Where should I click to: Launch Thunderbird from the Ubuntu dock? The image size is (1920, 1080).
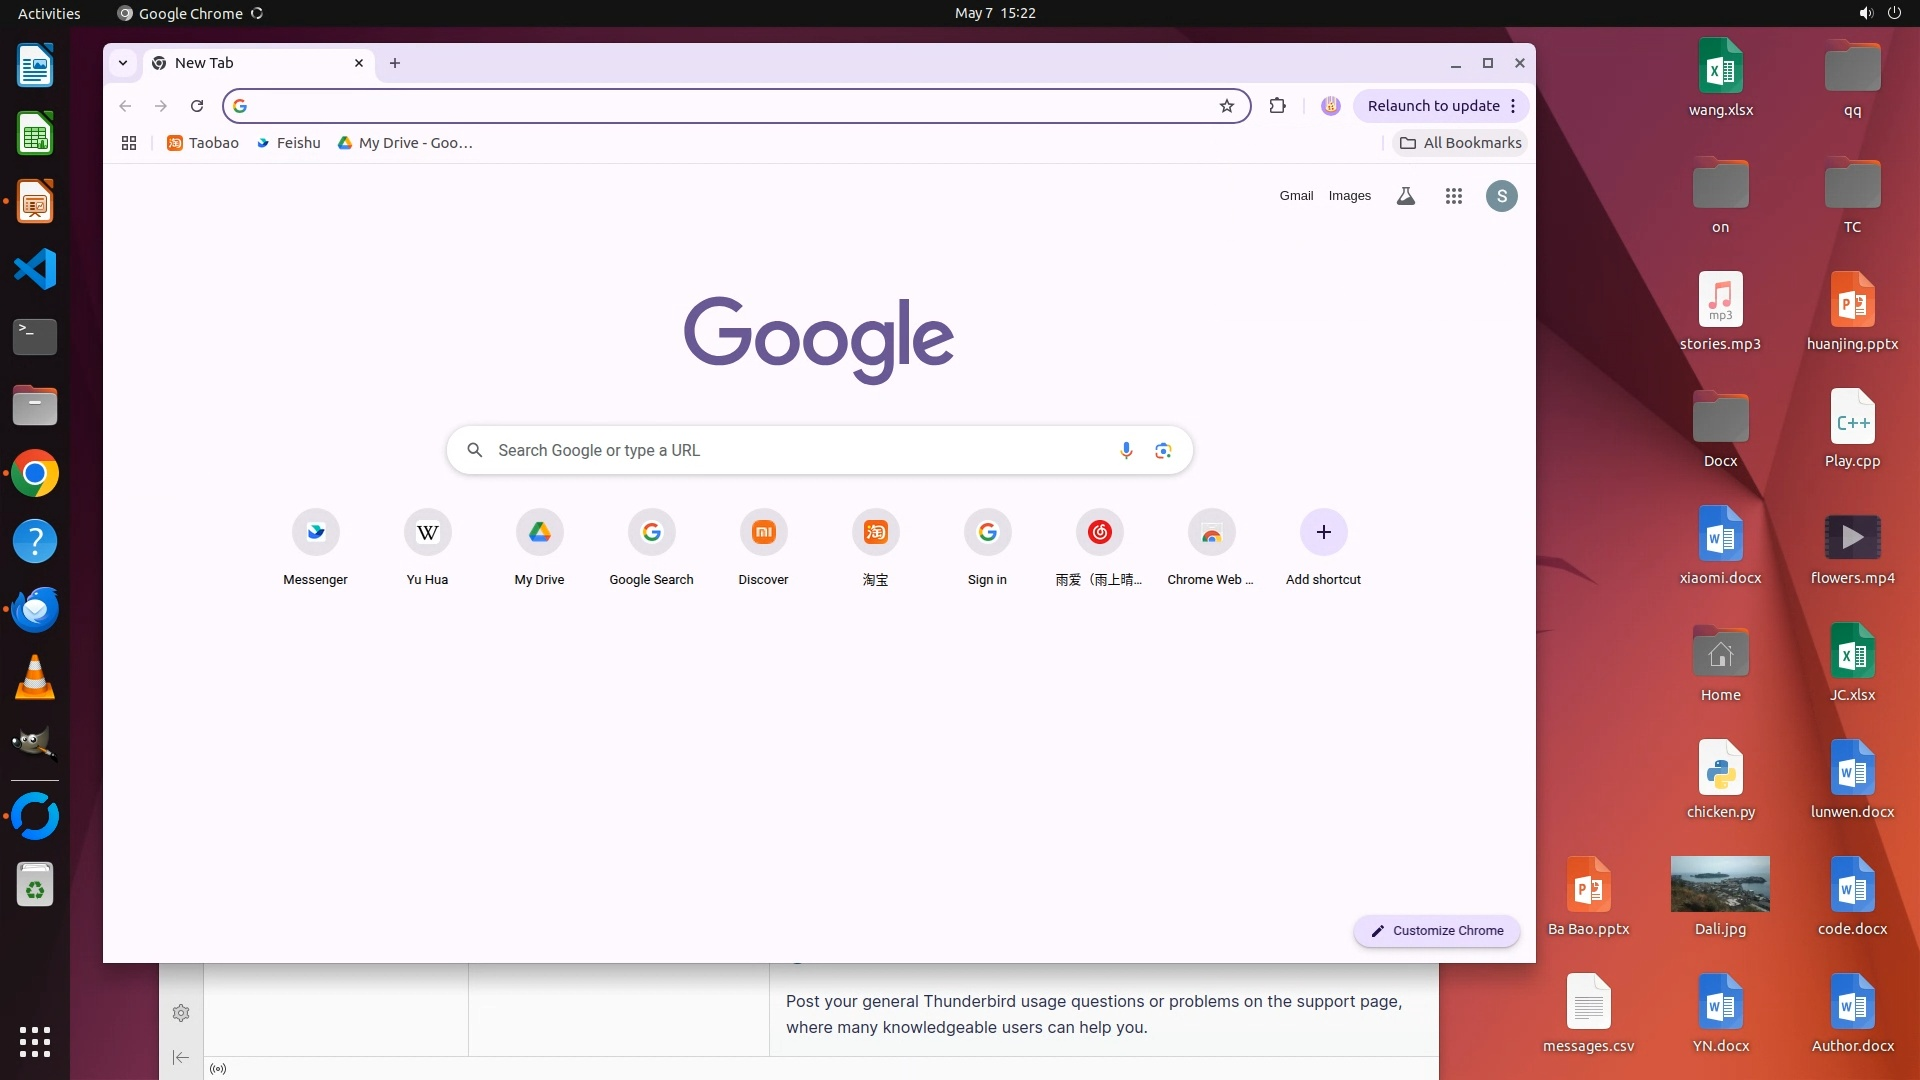[35, 609]
